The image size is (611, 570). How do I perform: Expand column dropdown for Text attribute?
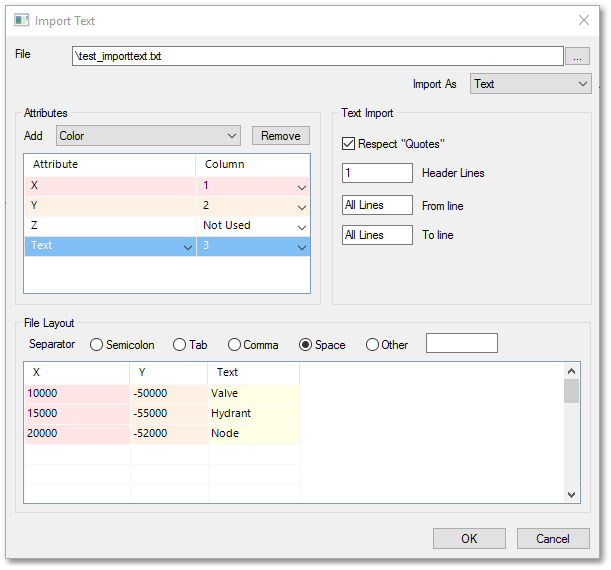[302, 247]
